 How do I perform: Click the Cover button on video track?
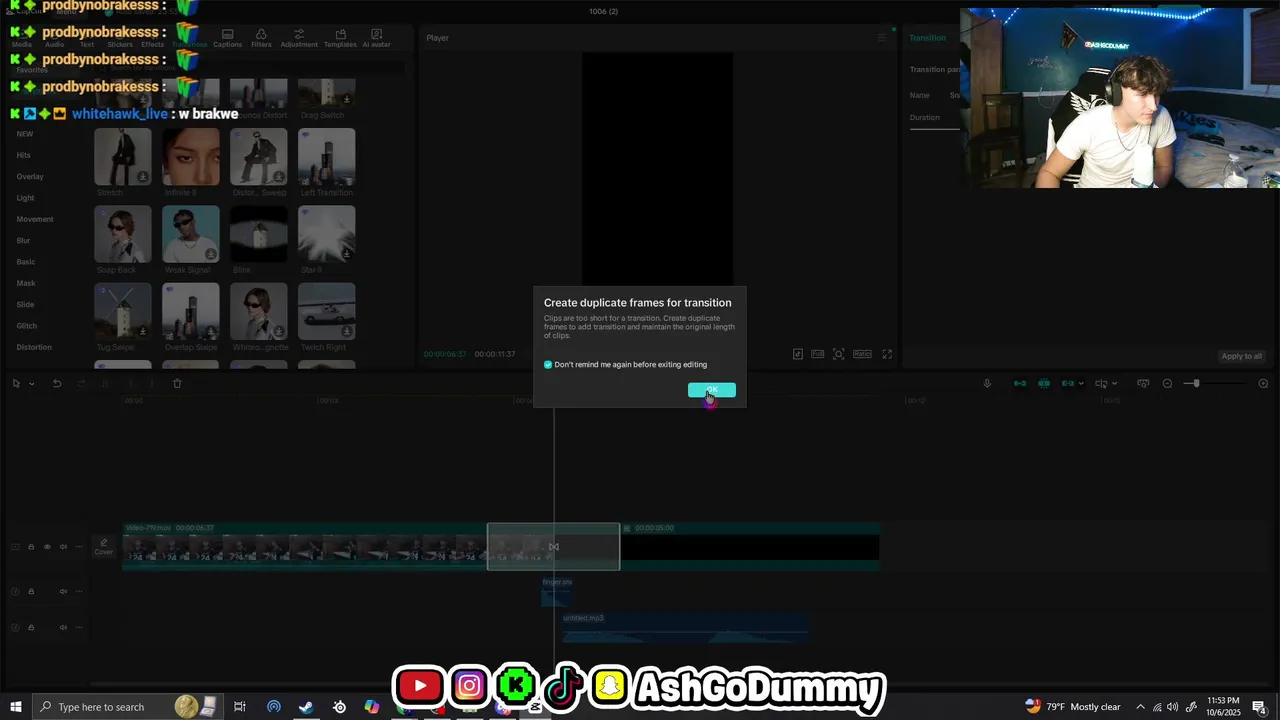click(104, 547)
